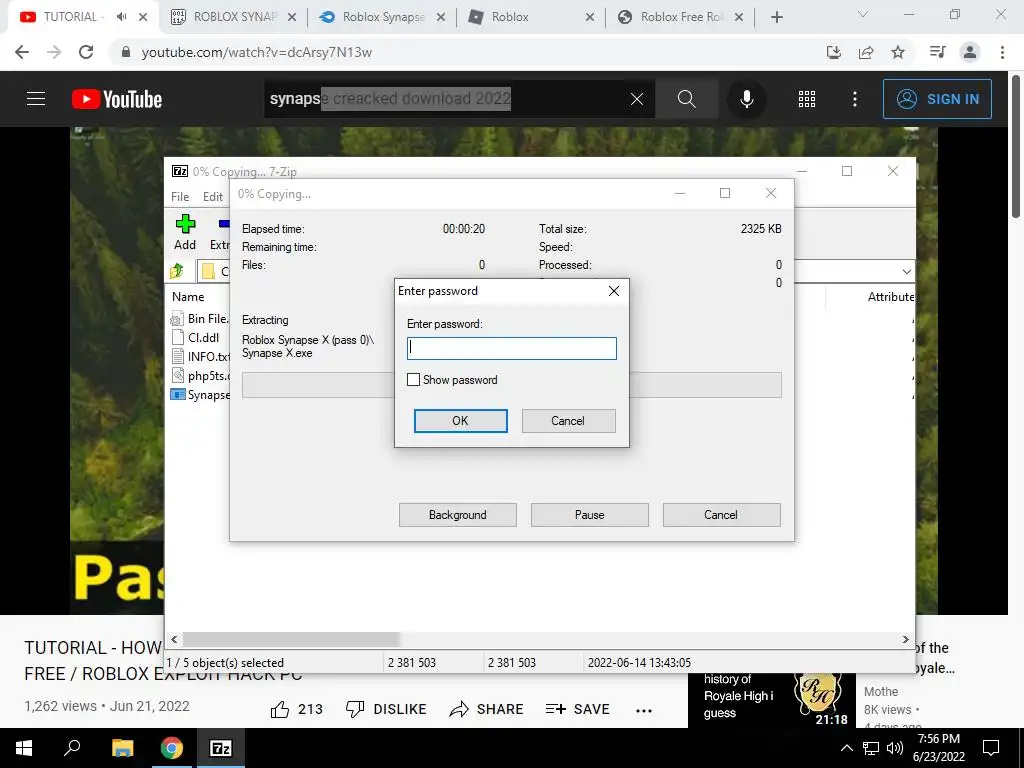Toggle Show password checkbox
1024x768 pixels.
coord(413,379)
